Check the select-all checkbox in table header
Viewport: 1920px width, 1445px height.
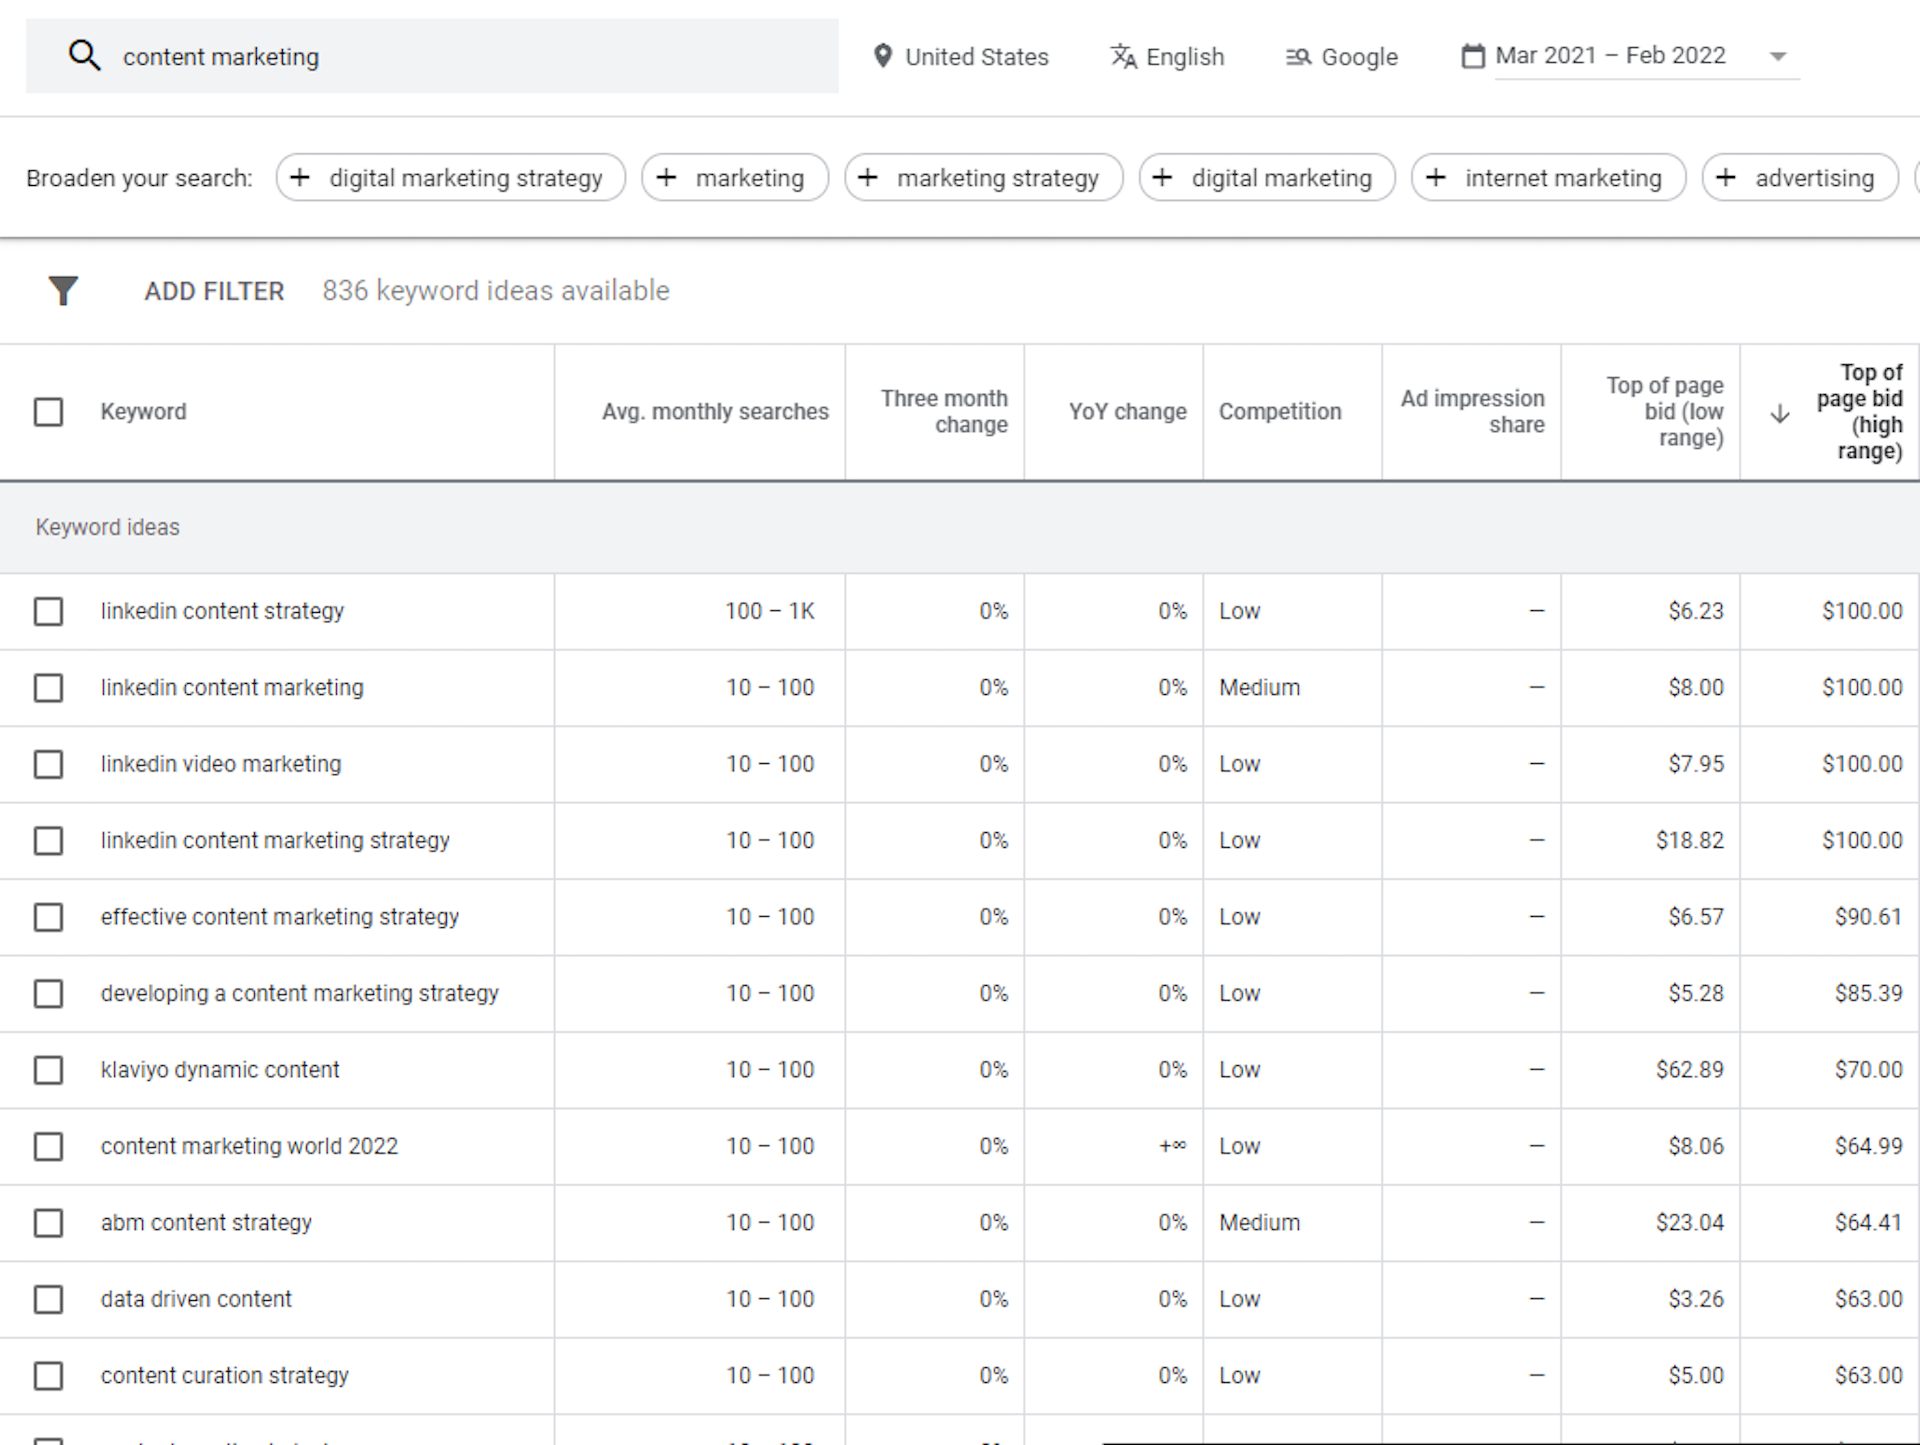(49, 411)
